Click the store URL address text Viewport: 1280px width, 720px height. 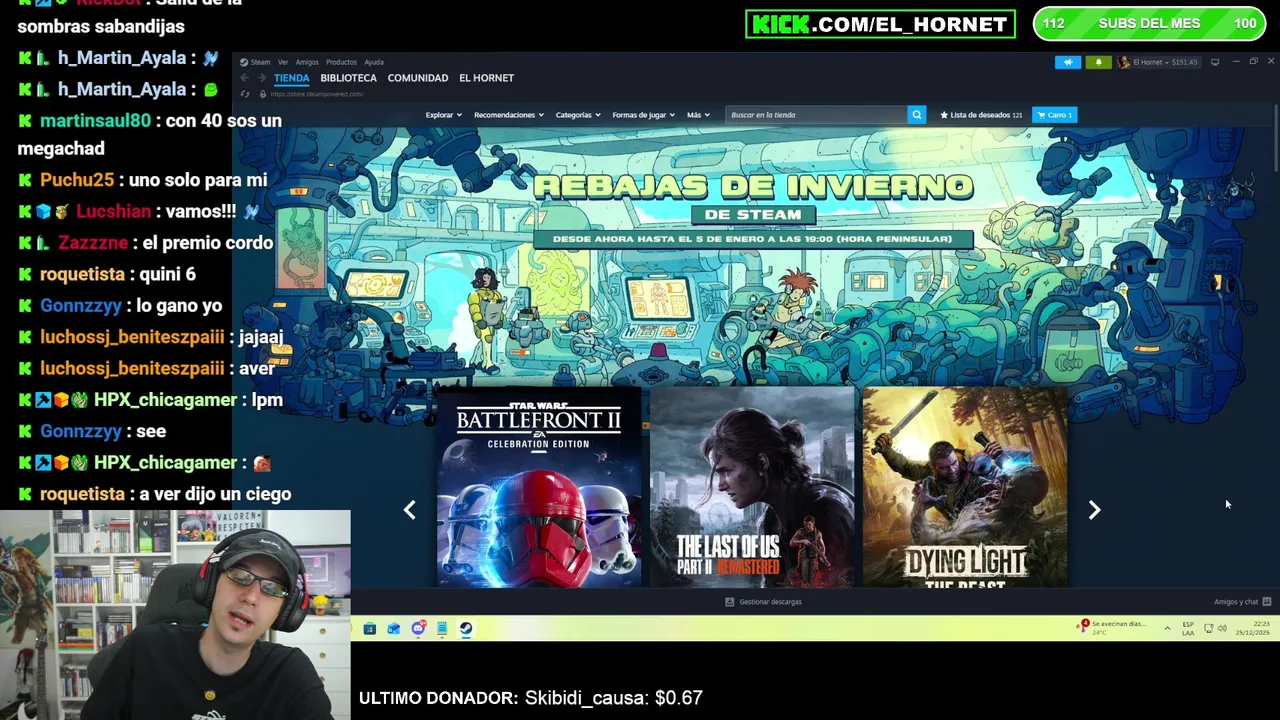click(316, 94)
